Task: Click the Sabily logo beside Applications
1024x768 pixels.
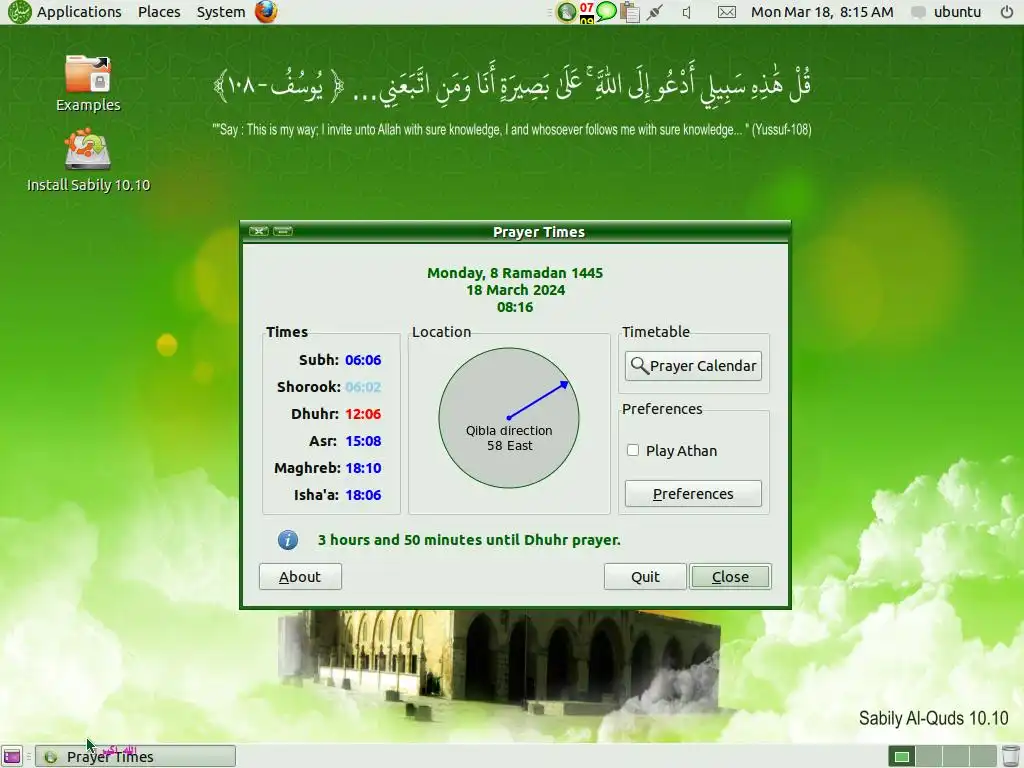Action: (x=20, y=12)
